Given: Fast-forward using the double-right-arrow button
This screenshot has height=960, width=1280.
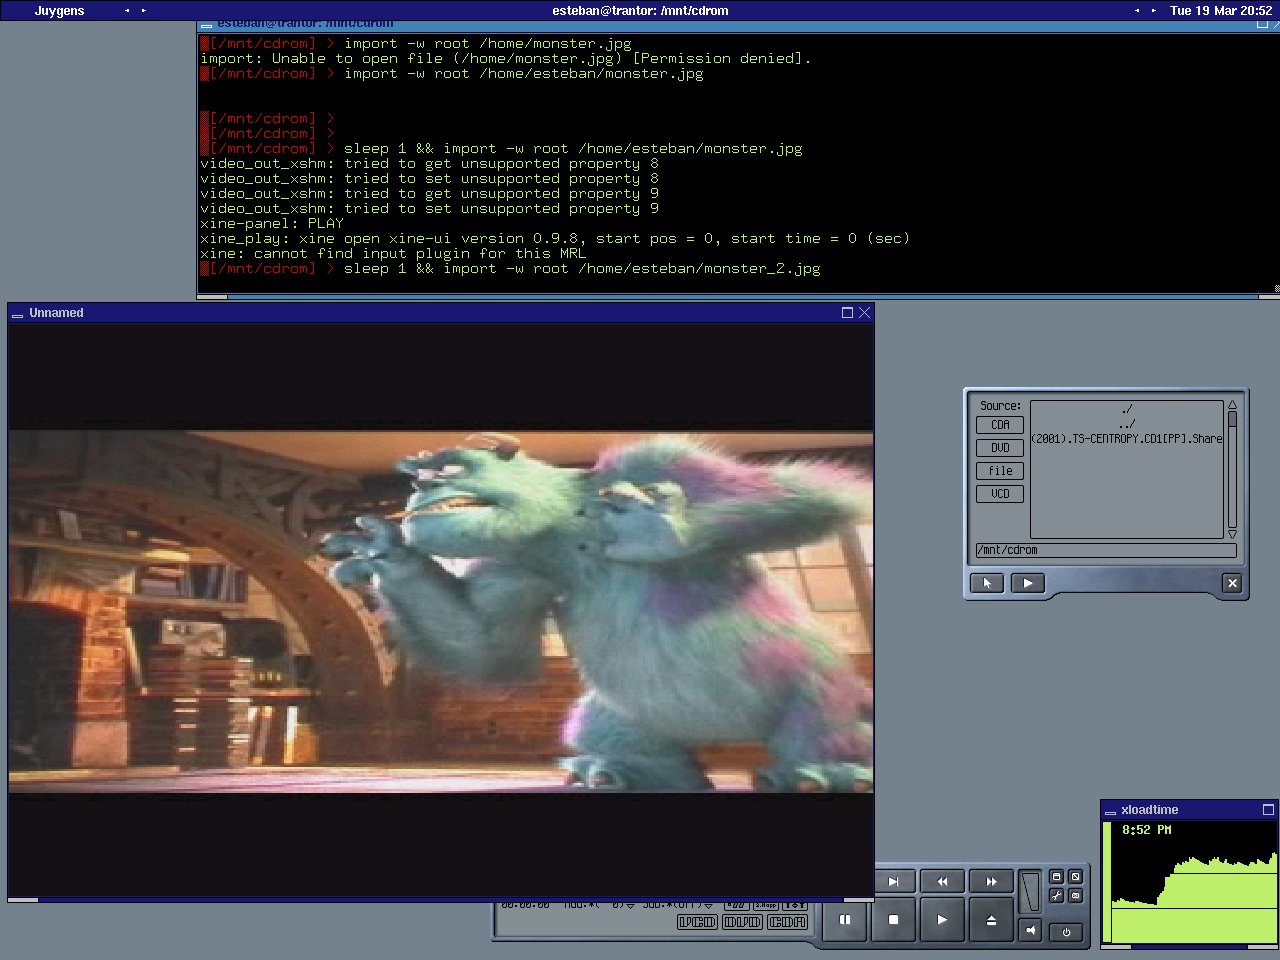Looking at the screenshot, I should coord(991,881).
